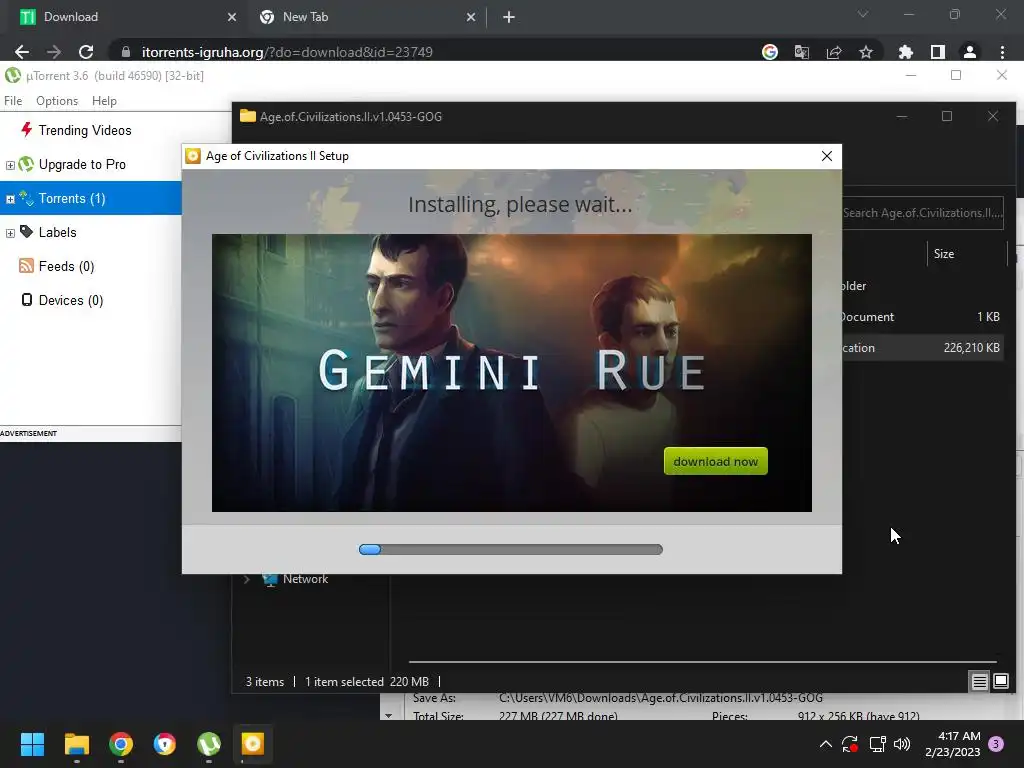Open Chrome extensions puzzle icon
Screen dimensions: 1024x768
click(905, 52)
